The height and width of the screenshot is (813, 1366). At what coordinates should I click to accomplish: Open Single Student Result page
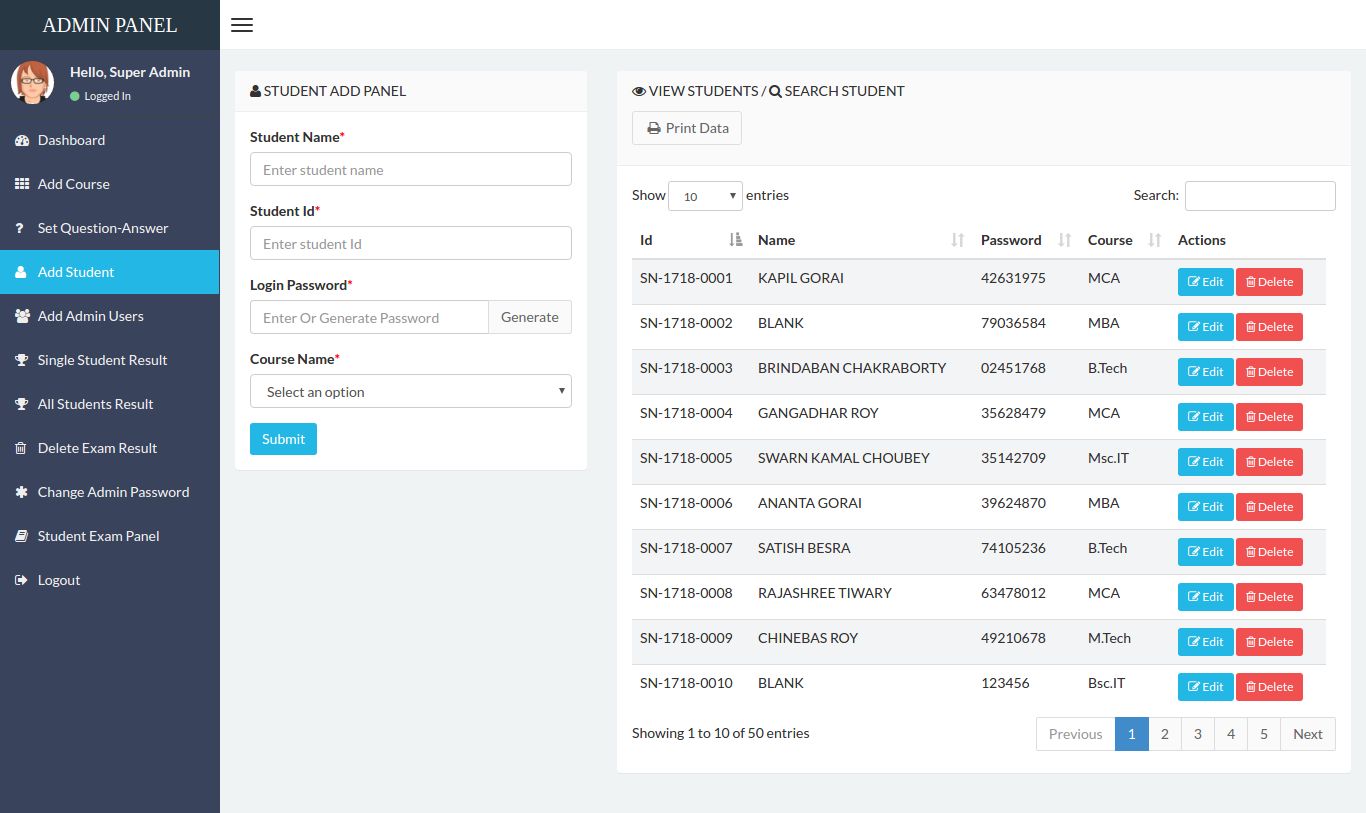(110, 360)
